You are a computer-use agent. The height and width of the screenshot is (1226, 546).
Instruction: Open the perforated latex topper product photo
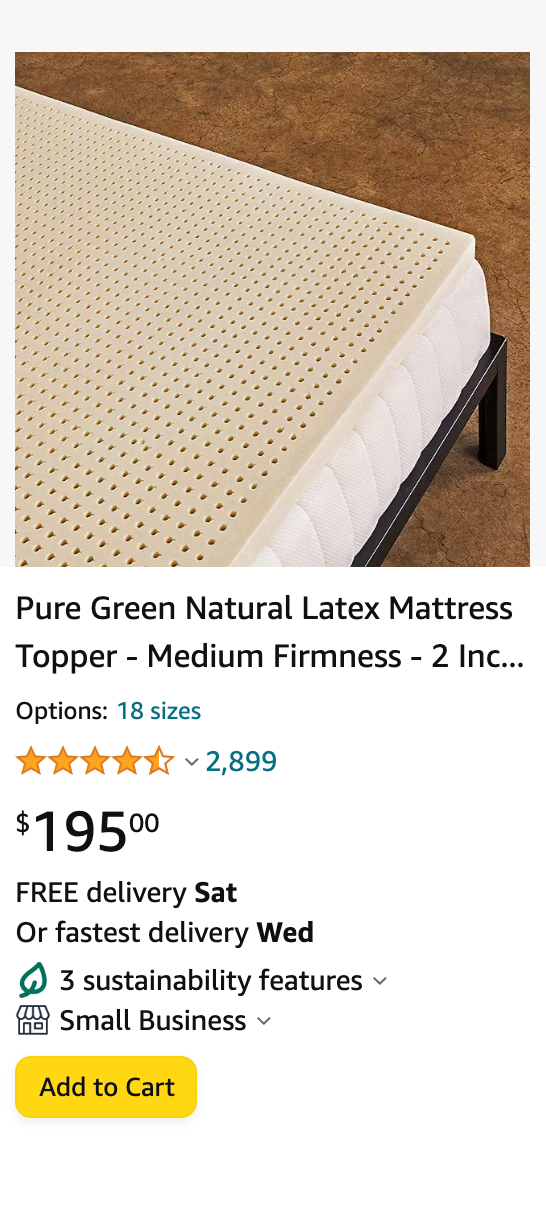272,309
